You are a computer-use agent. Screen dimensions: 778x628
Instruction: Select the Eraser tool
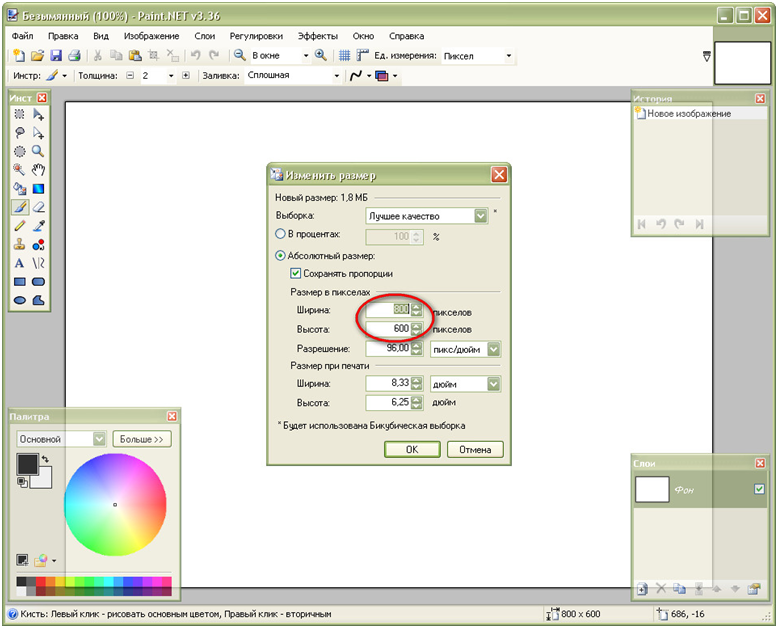pos(38,207)
